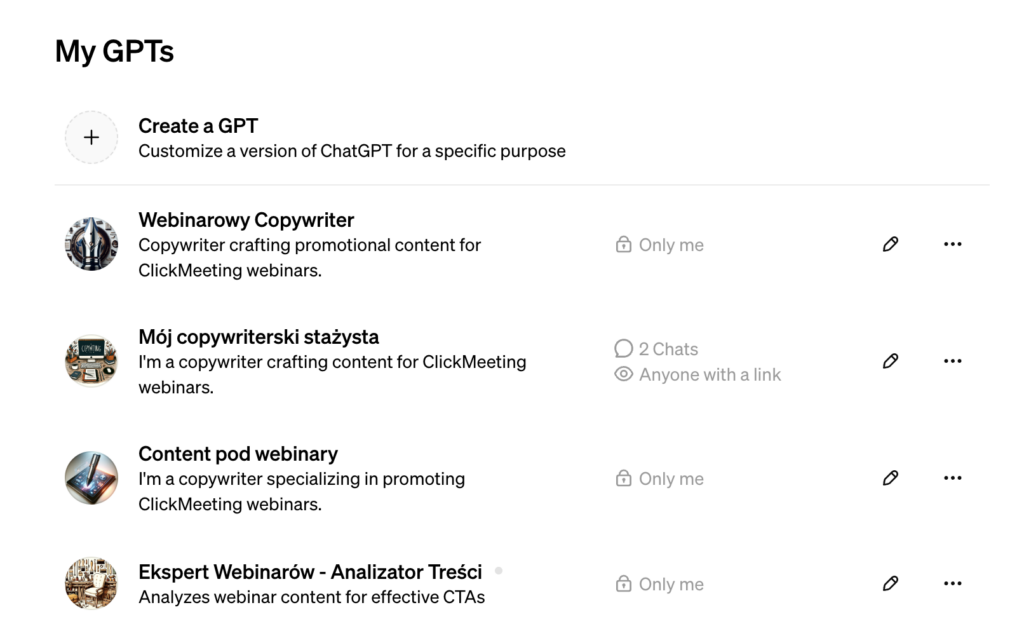Select the Content pod webinary avatar image

coord(91,478)
